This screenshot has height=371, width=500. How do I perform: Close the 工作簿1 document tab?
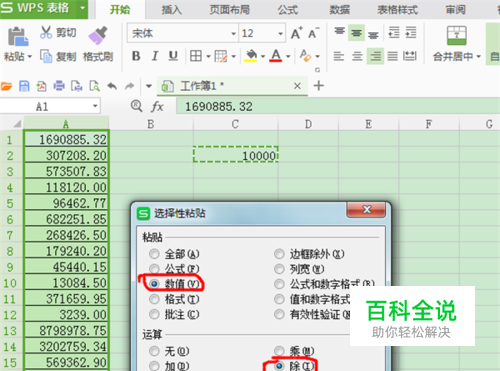point(297,86)
